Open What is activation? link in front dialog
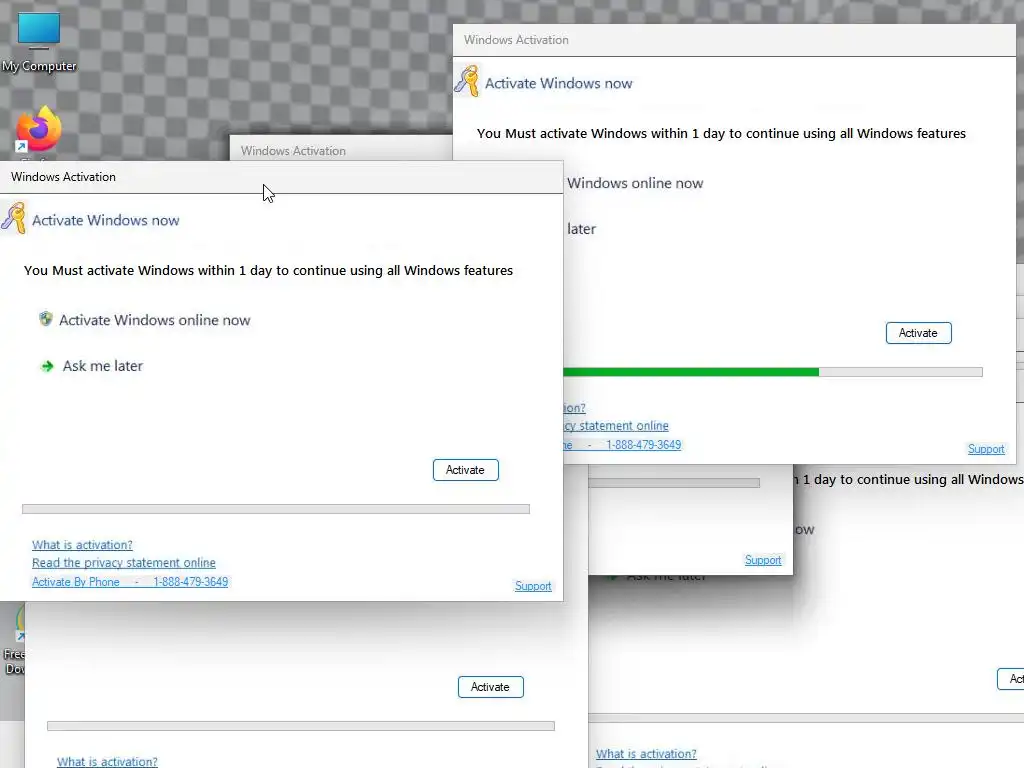This screenshot has height=768, width=1024. (x=82, y=545)
